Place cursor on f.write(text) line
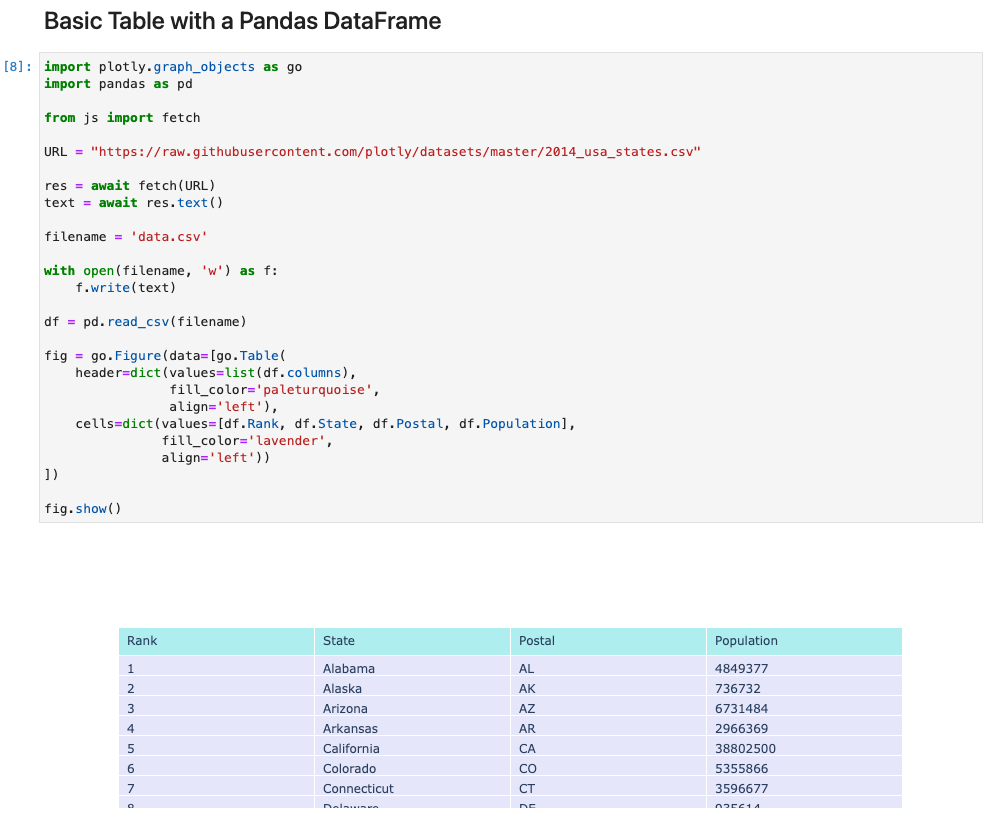 click(125, 288)
